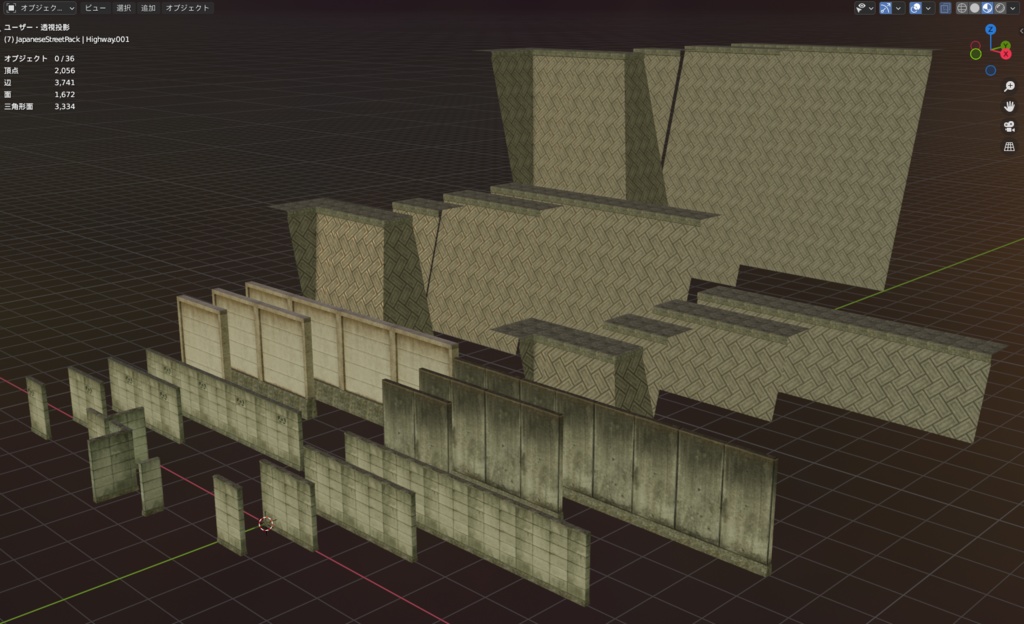Click the red X axis on gizmo
The image size is (1024, 624).
pos(1006,54)
